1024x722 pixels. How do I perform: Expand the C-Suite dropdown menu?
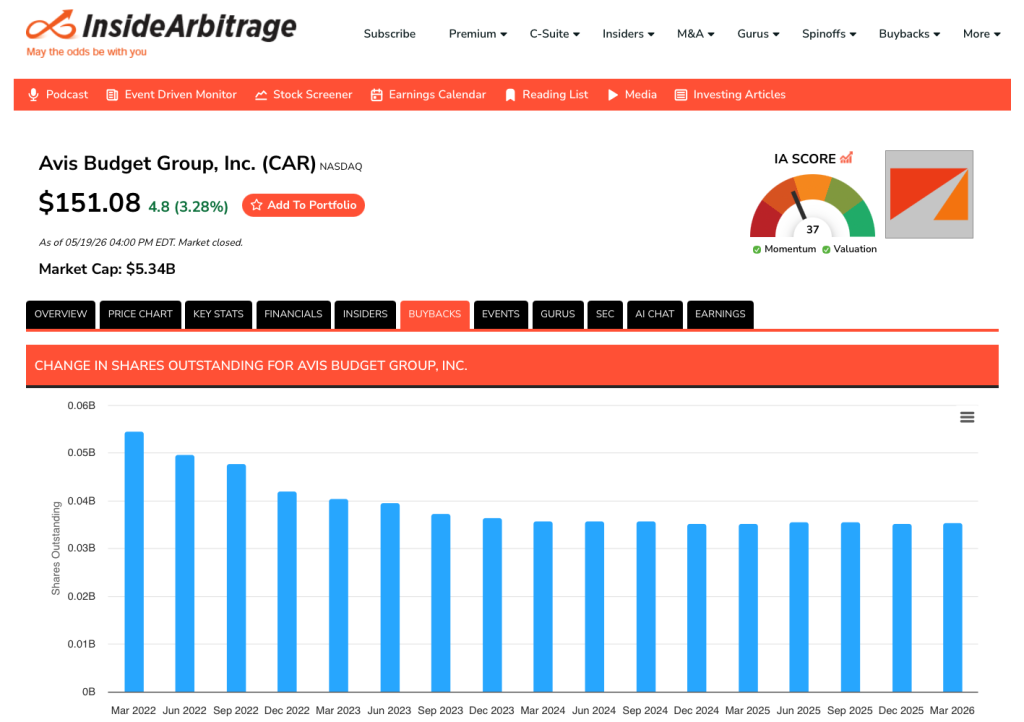[x=554, y=34]
